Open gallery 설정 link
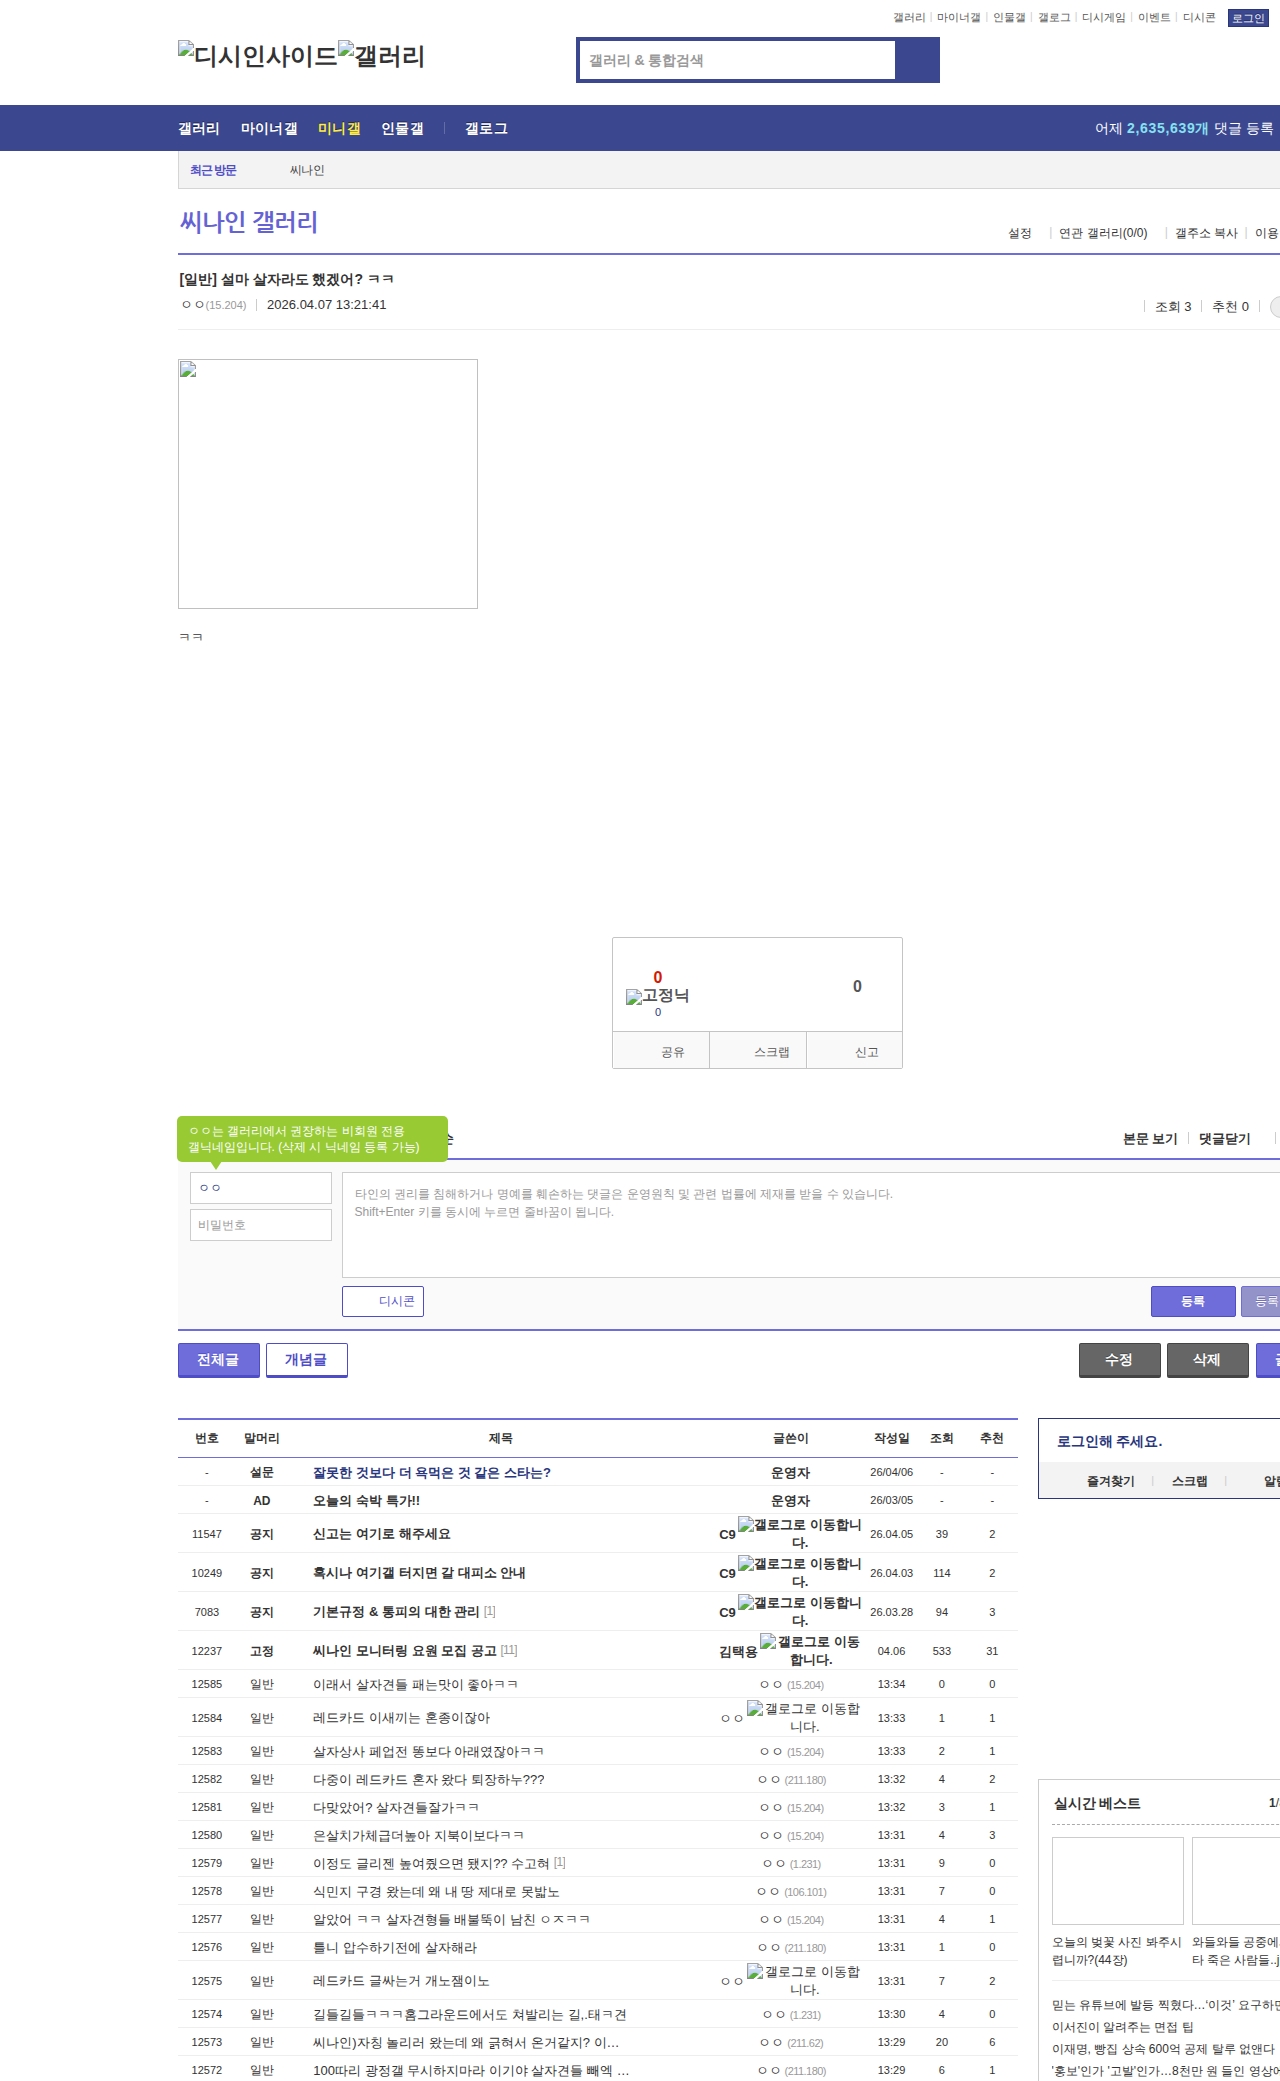 [1019, 233]
